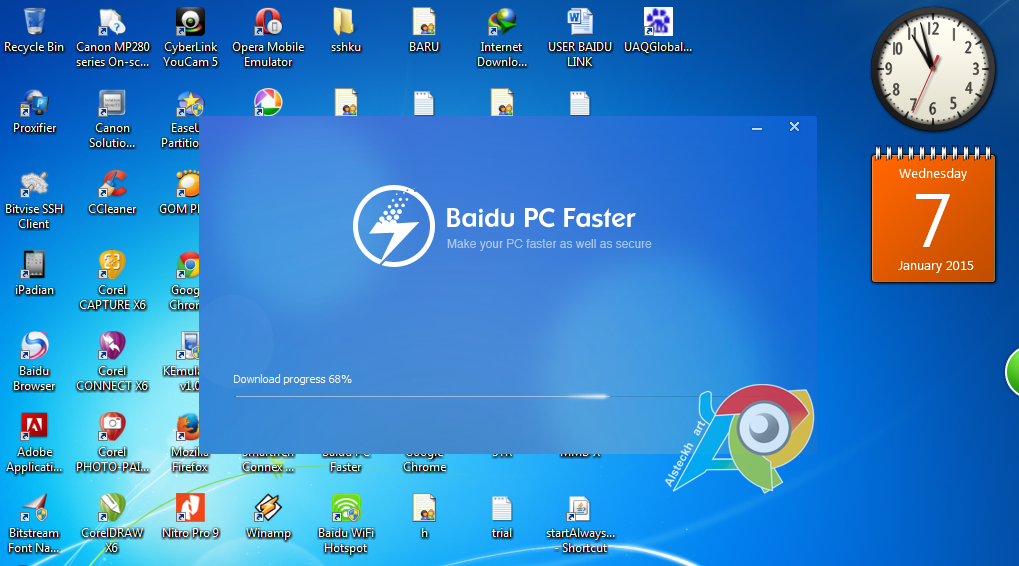Open Corel CAPTURE X6 shortcut
This screenshot has width=1019, height=566.
[112, 281]
